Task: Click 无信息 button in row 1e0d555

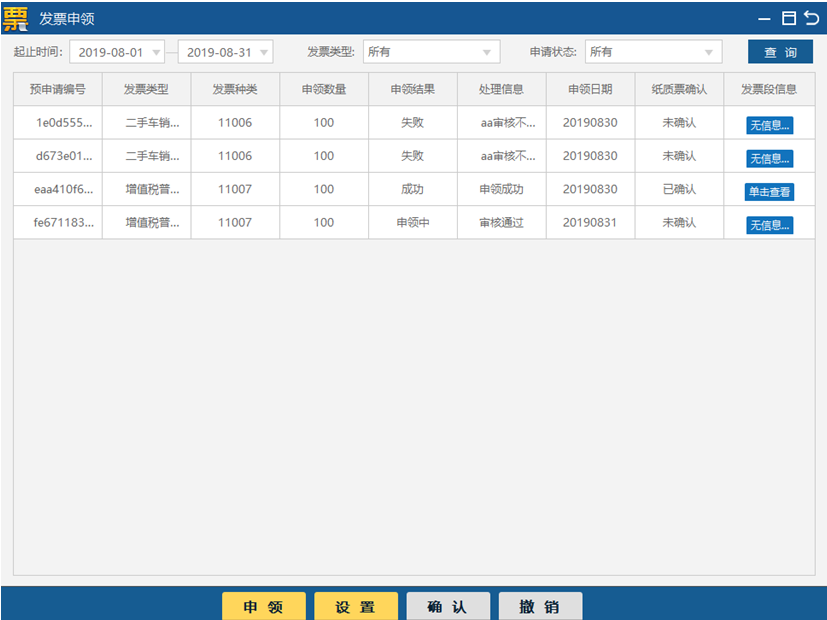Action: pyautogui.click(x=770, y=125)
